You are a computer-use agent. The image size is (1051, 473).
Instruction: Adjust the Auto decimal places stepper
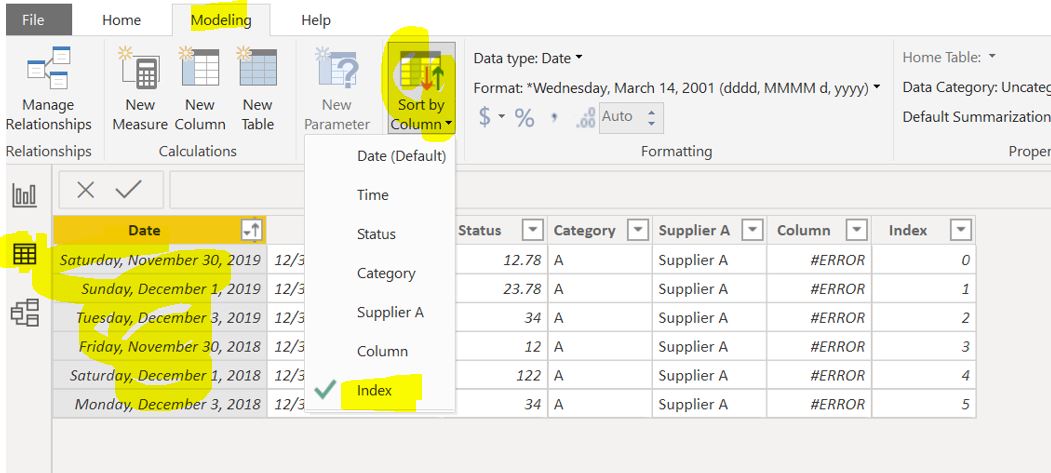coord(650,118)
